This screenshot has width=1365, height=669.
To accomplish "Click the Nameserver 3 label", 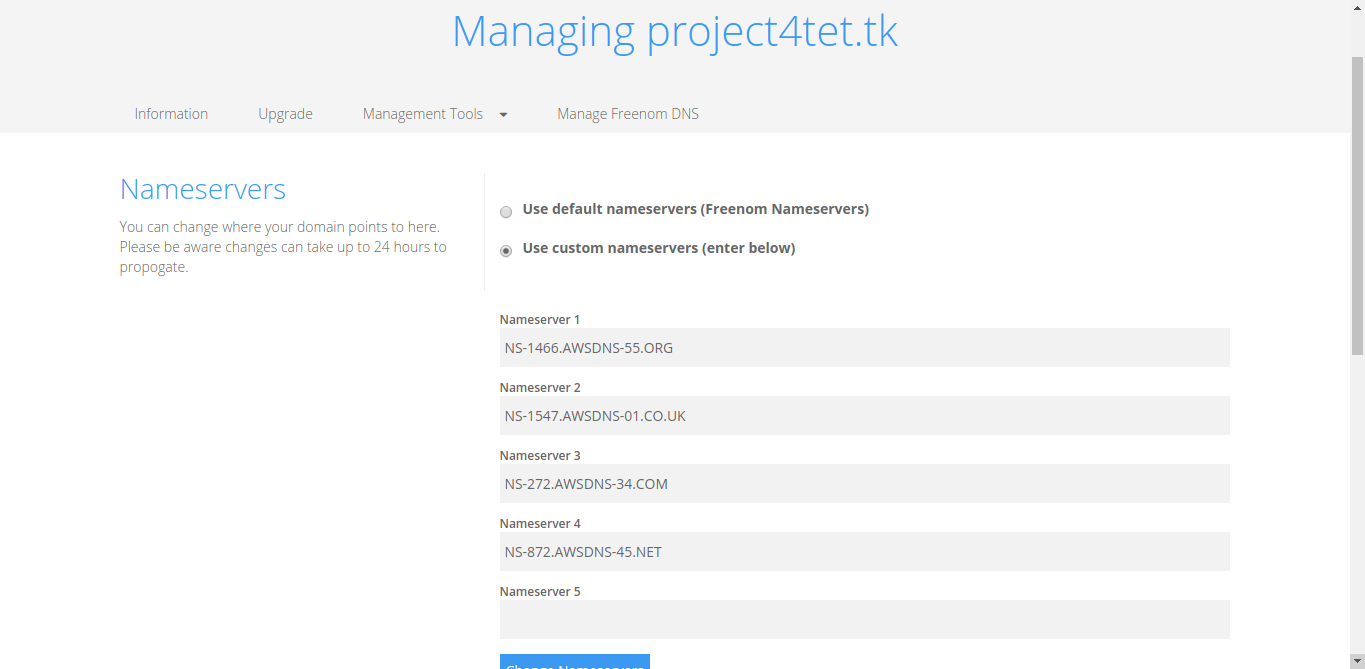I will tap(540, 456).
